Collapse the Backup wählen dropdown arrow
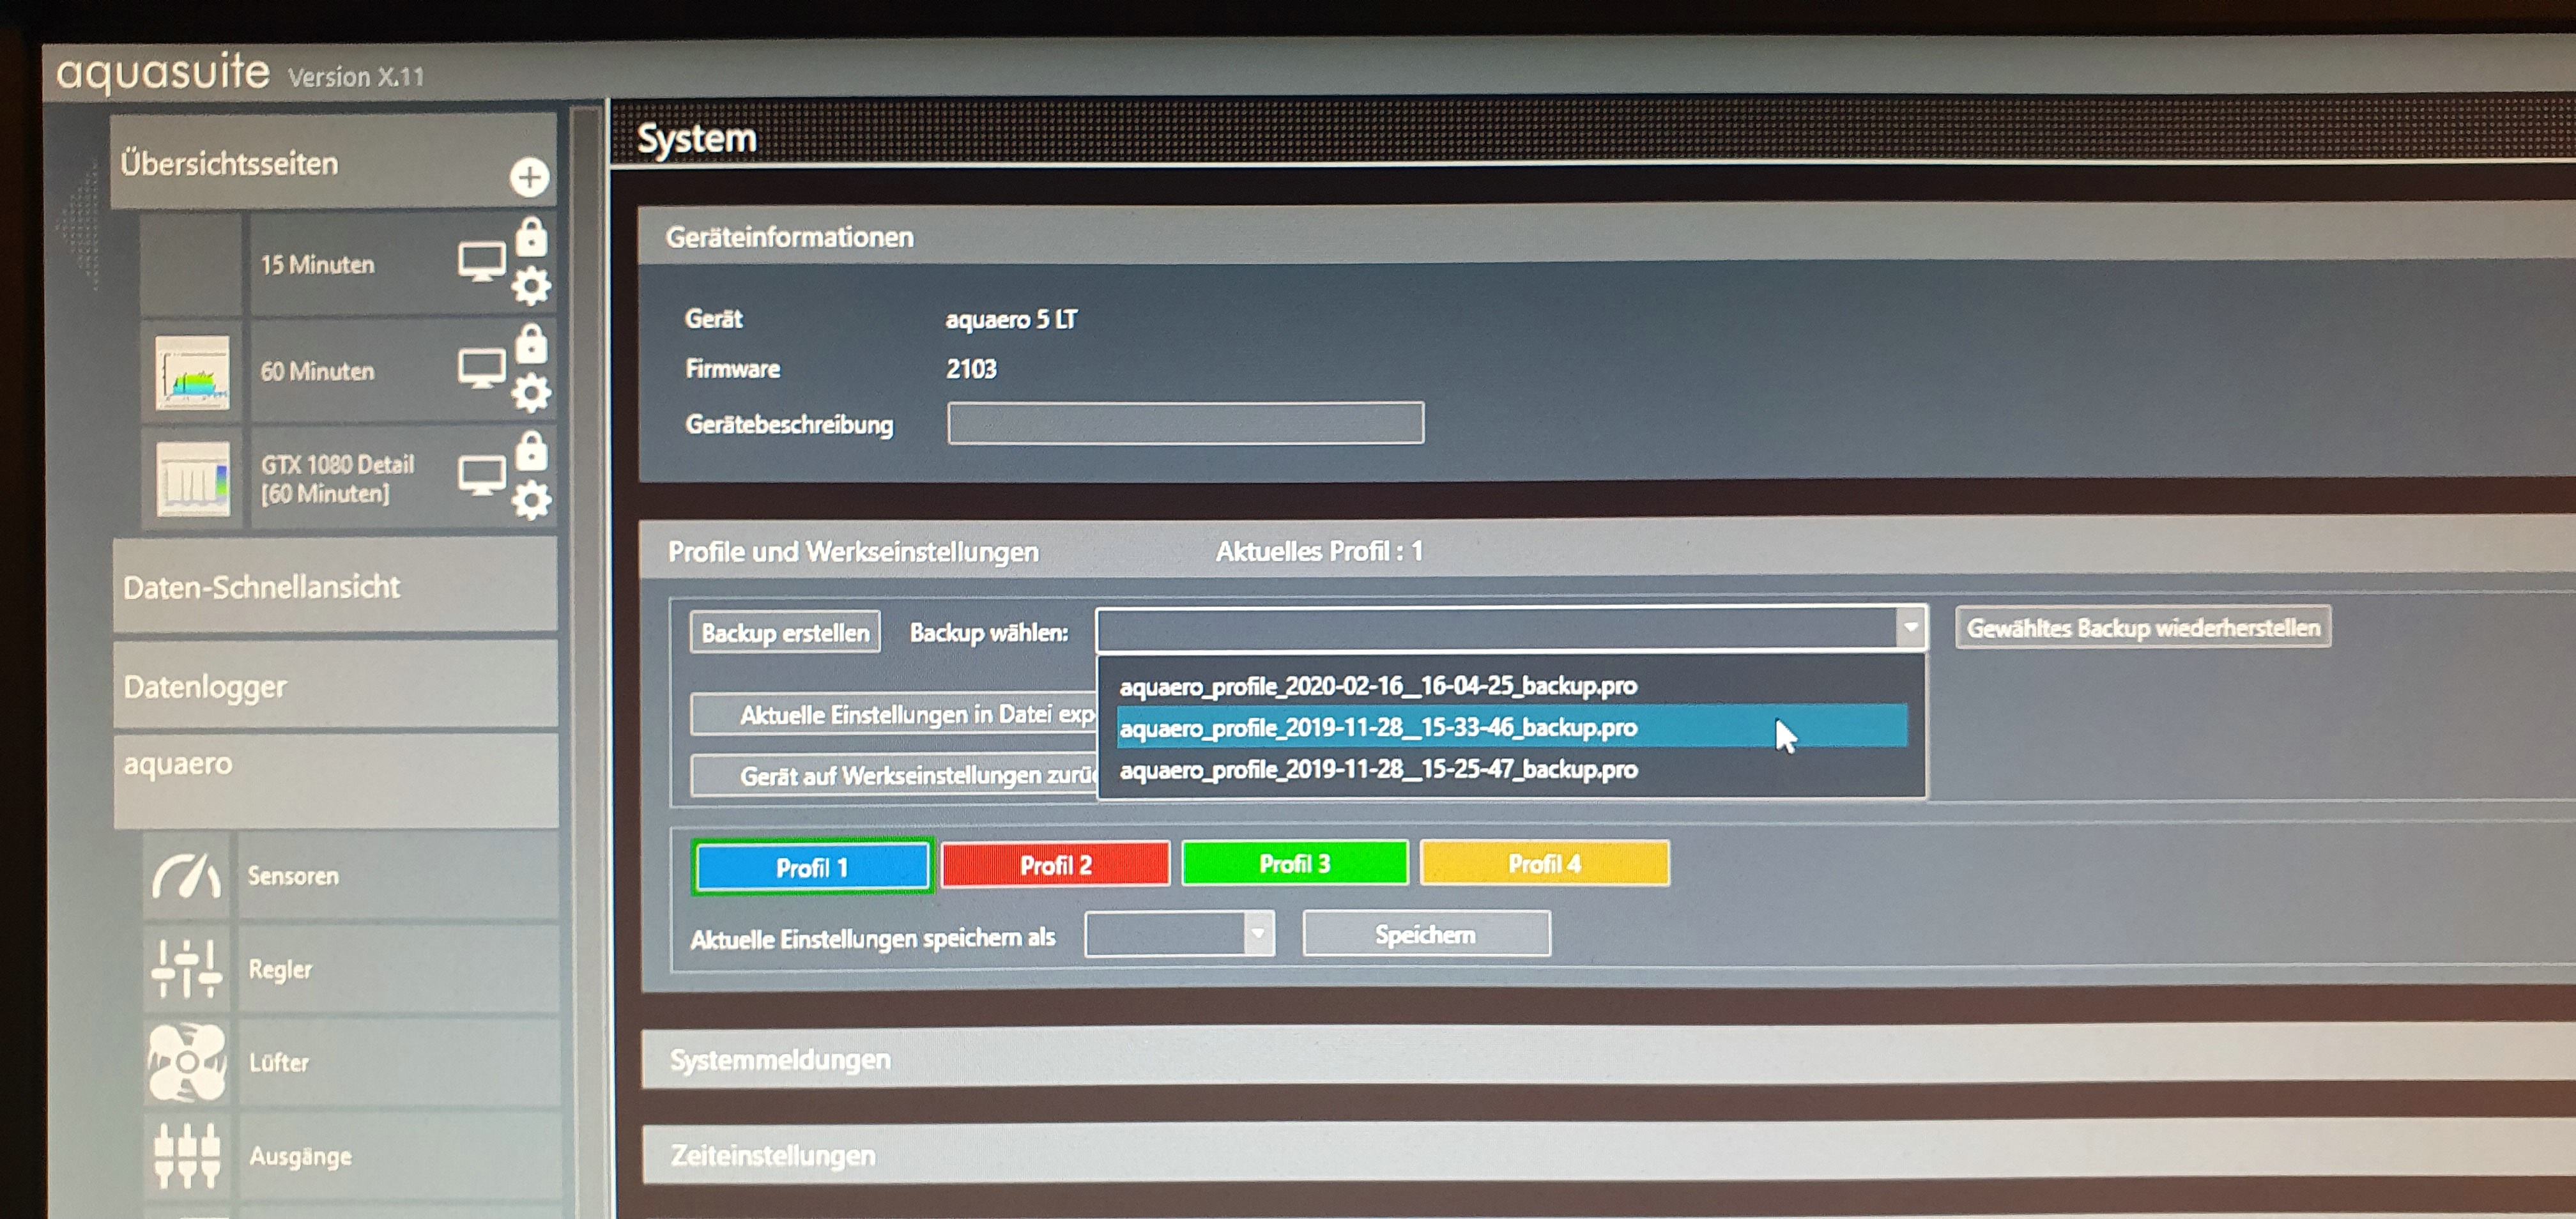Image resolution: width=2576 pixels, height=1219 pixels. click(1910, 628)
